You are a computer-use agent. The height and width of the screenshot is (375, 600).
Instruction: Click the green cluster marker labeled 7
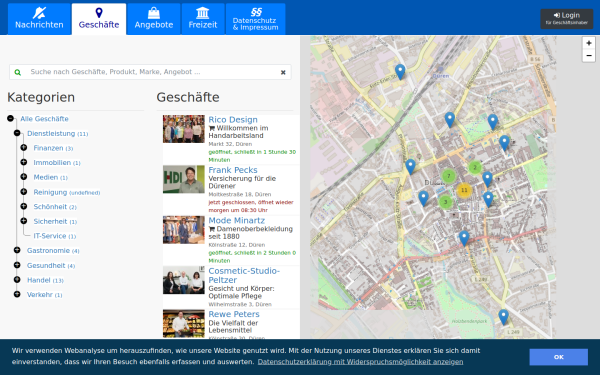448,176
